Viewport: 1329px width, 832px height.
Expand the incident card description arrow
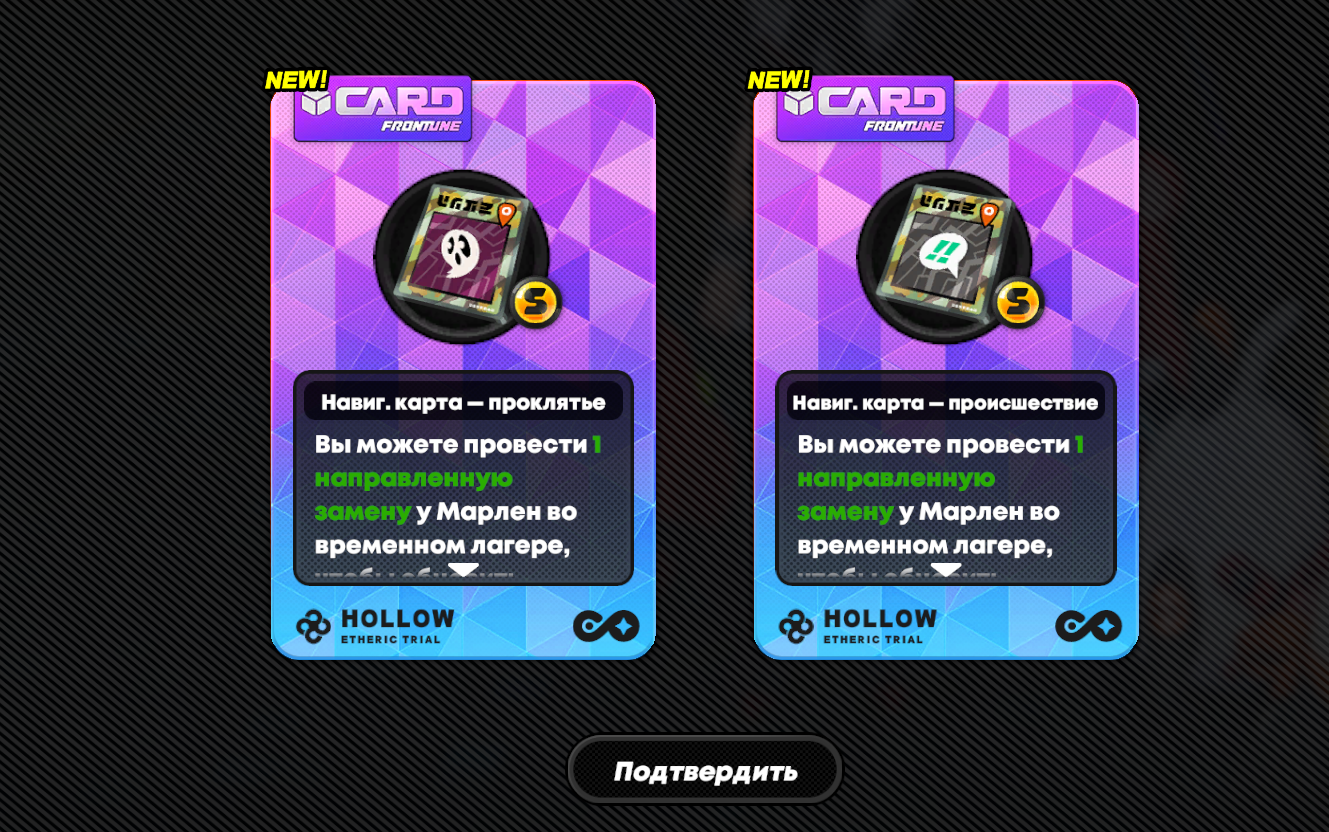[946, 570]
